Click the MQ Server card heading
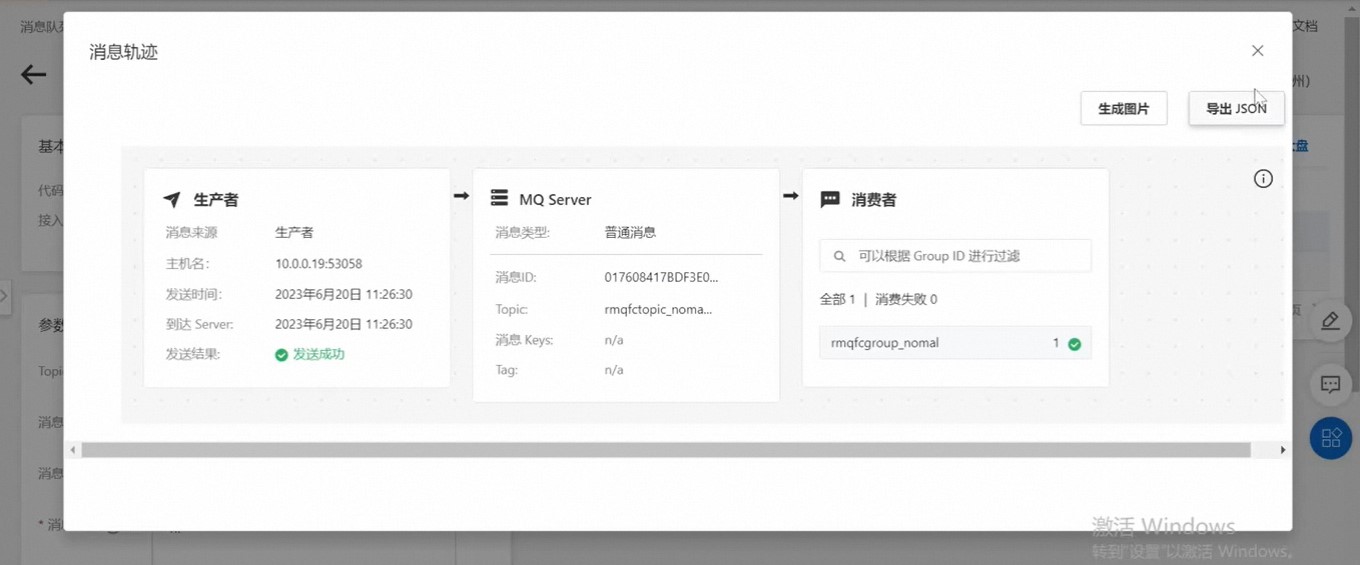The height and width of the screenshot is (565, 1360). 555,200
